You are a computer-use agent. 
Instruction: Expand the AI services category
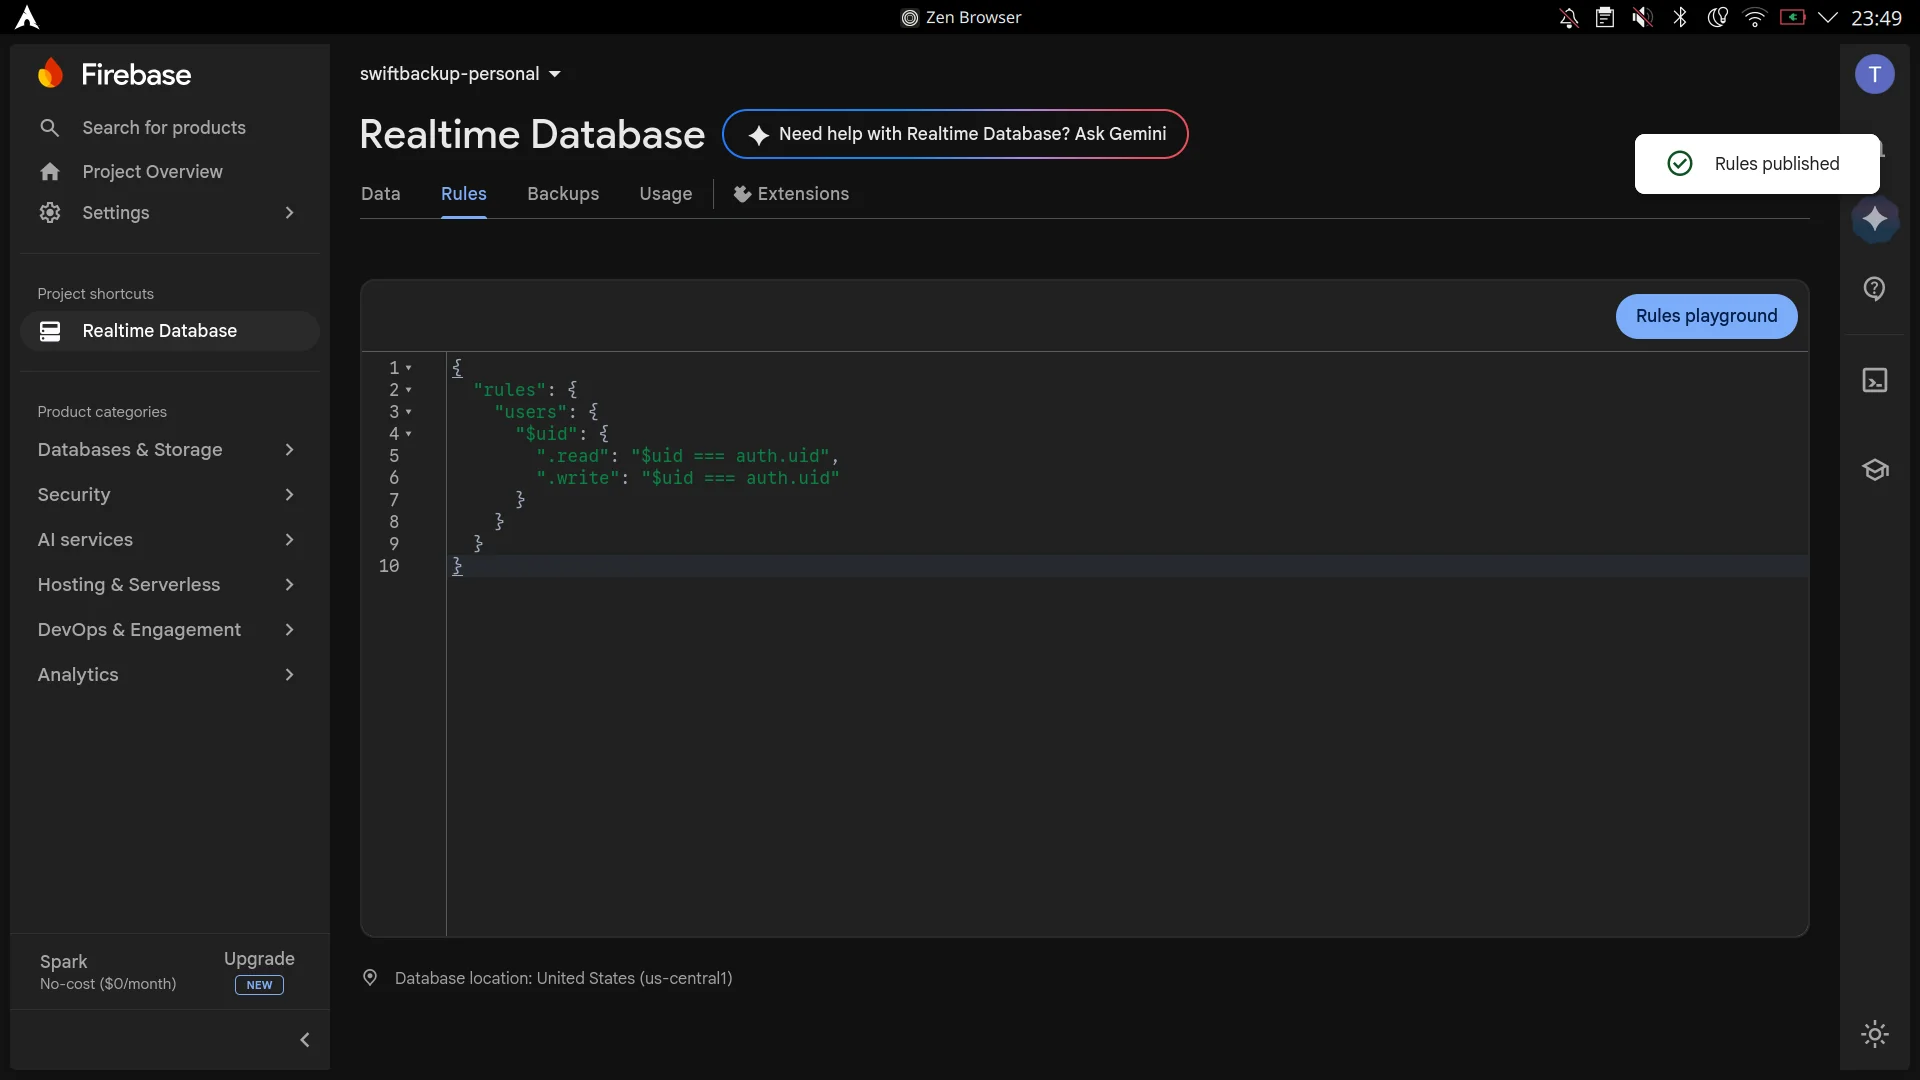(289, 540)
